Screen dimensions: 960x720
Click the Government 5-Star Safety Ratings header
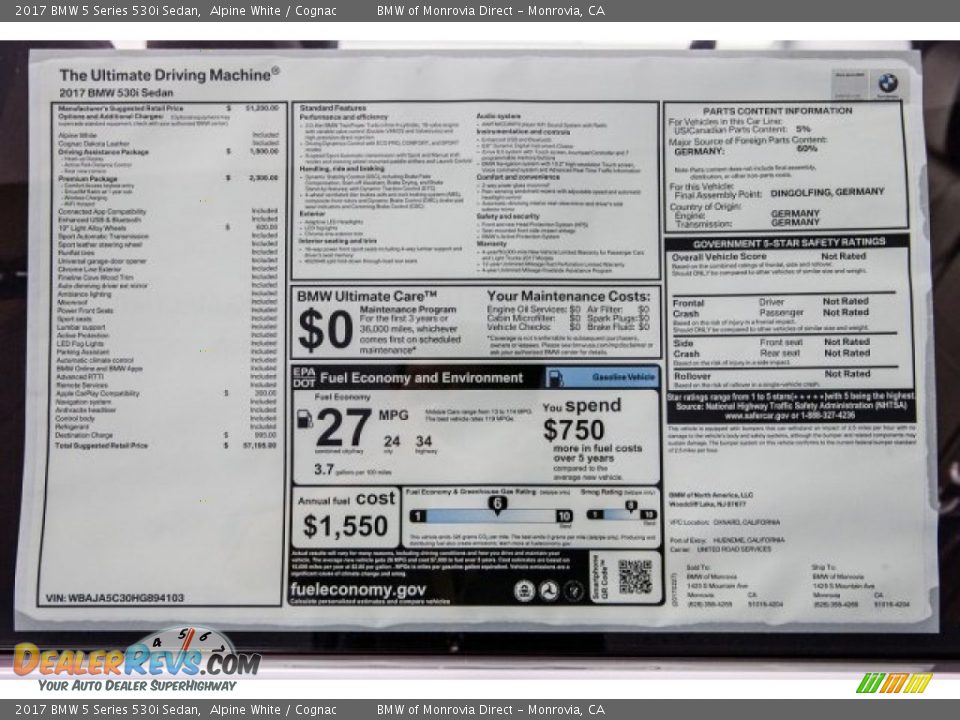tap(789, 242)
